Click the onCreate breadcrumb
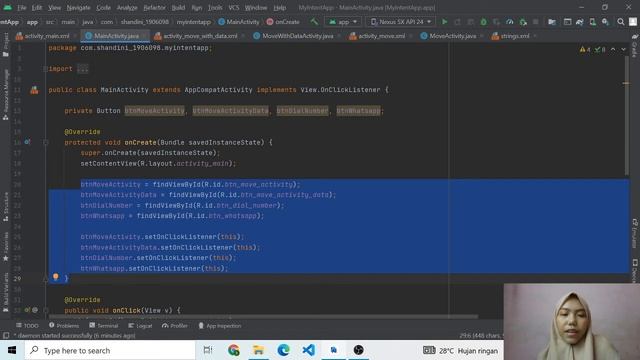This screenshot has width=640, height=360. click(x=283, y=22)
